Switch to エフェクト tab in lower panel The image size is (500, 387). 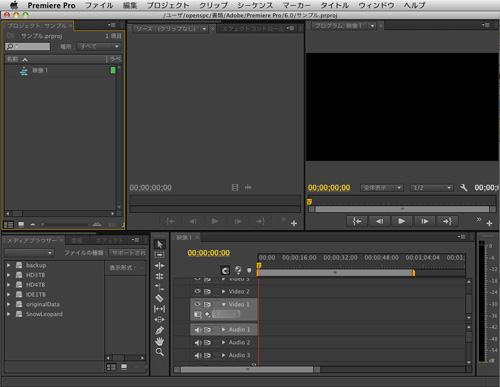[x=109, y=240]
